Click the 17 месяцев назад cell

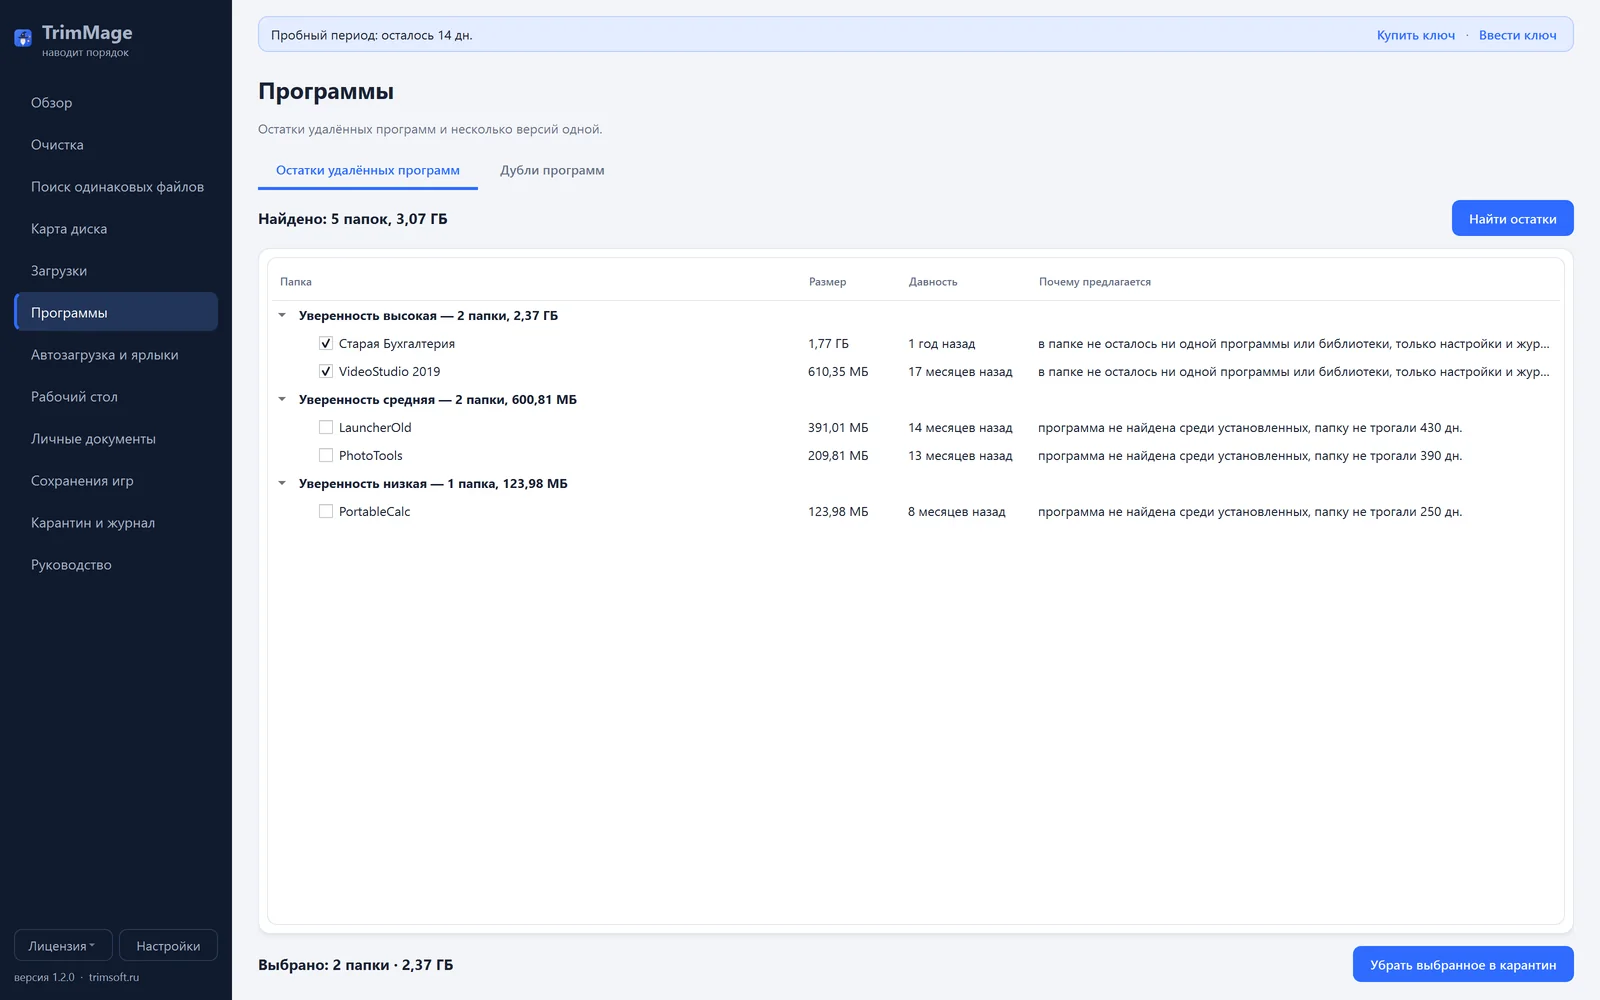pos(960,371)
